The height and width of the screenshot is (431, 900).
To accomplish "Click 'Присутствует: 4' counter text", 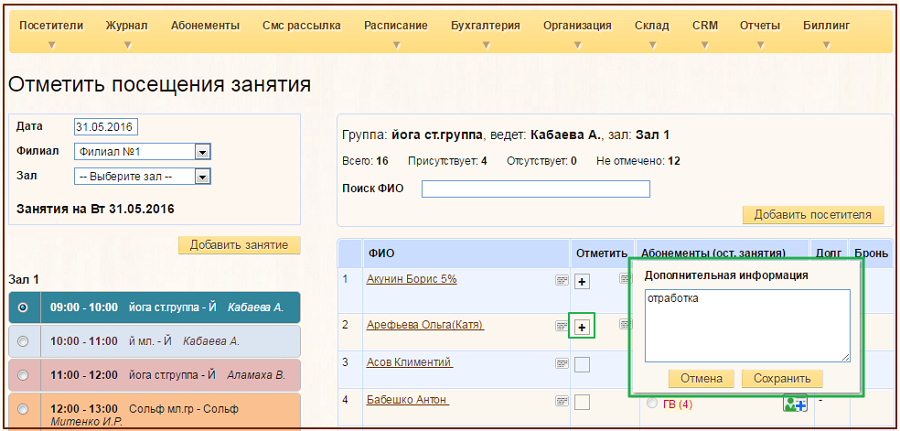I will [448, 161].
